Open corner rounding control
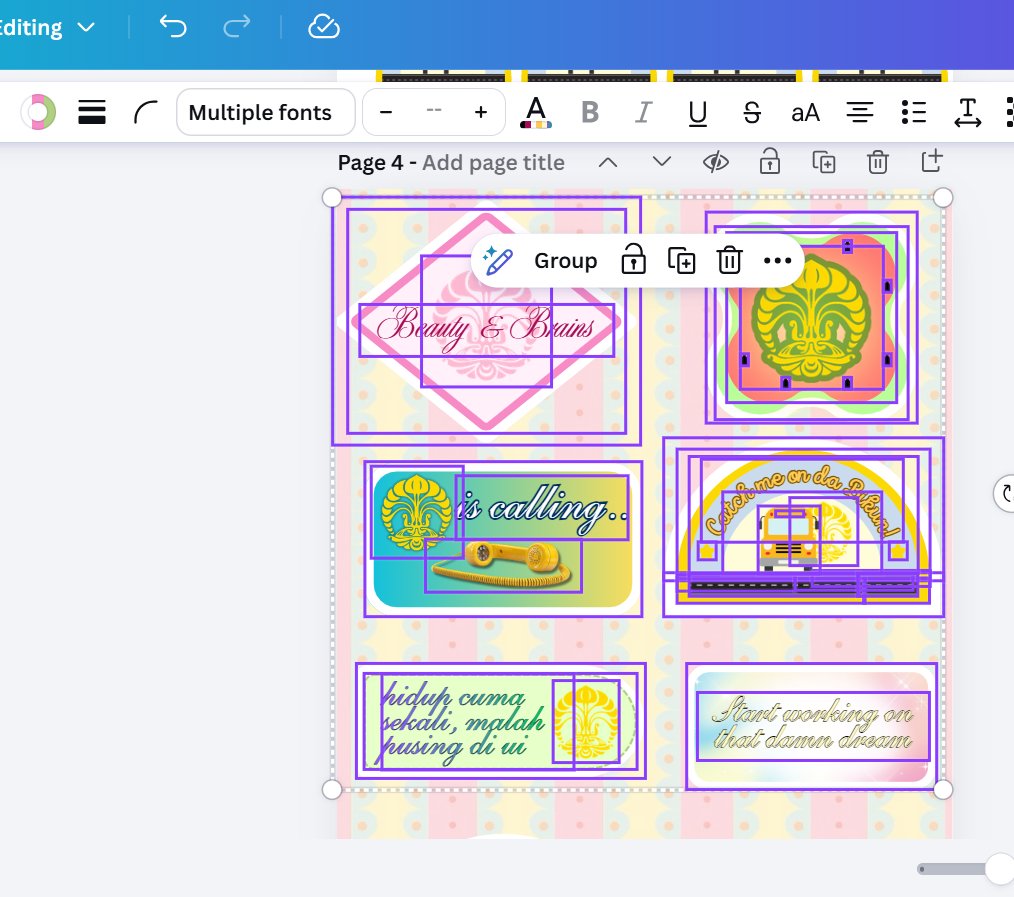The width and height of the screenshot is (1014, 897). click(146, 112)
